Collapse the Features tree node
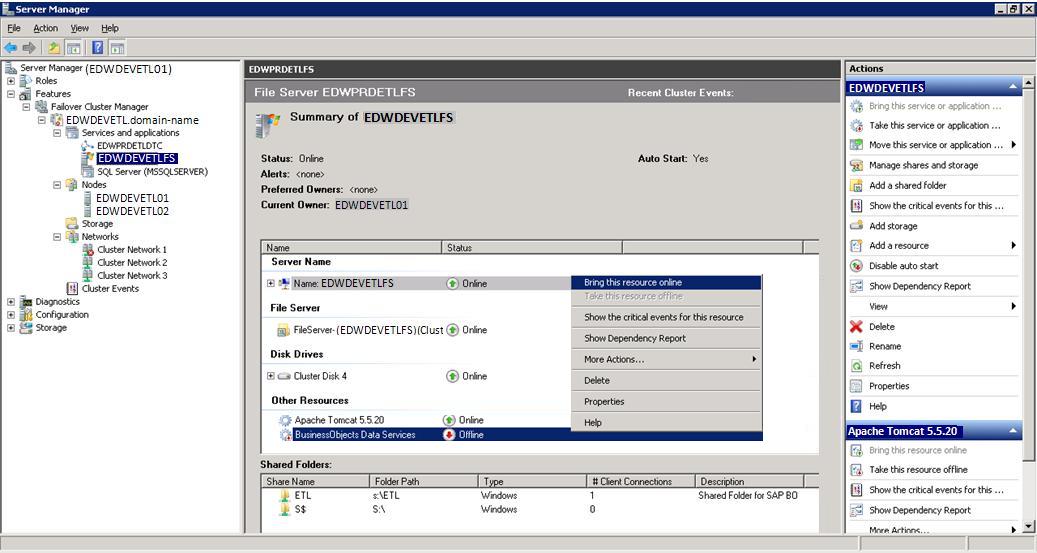 pos(11,94)
